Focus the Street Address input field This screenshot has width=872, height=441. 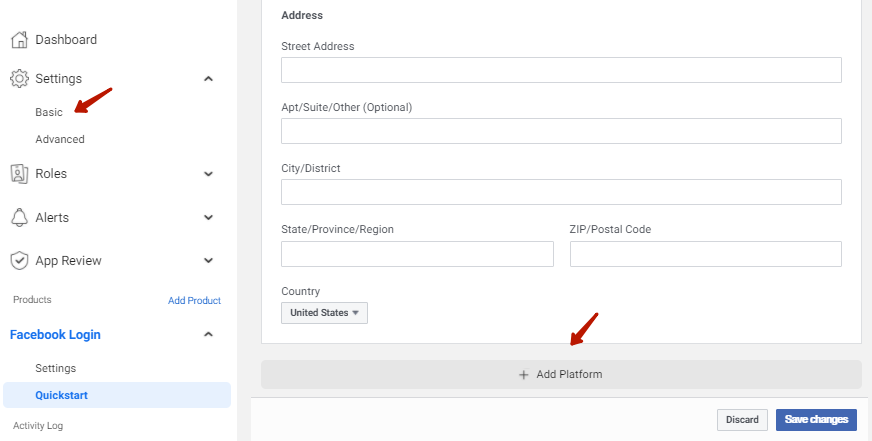coord(561,70)
